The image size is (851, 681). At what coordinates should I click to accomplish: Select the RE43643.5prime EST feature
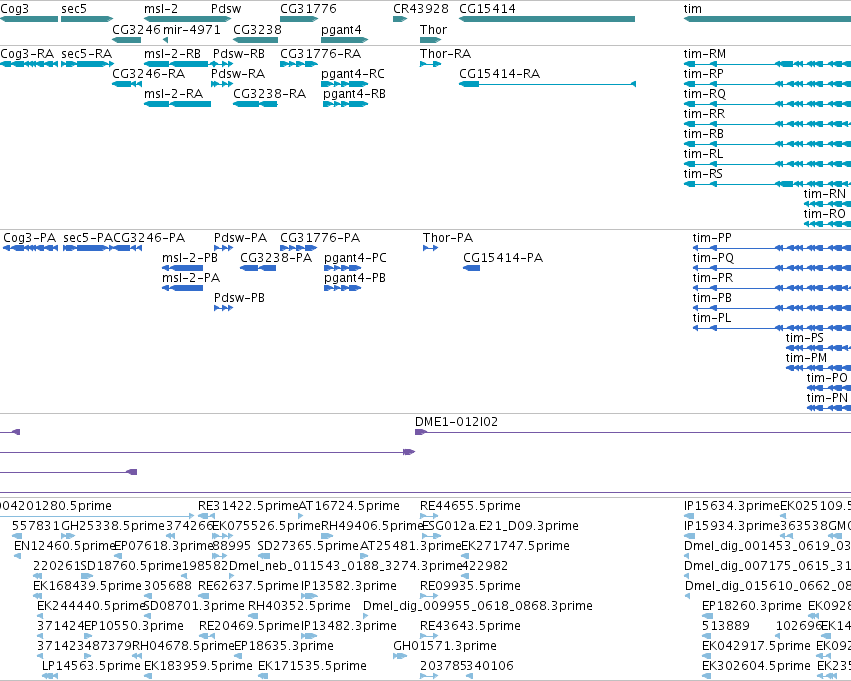(429, 636)
